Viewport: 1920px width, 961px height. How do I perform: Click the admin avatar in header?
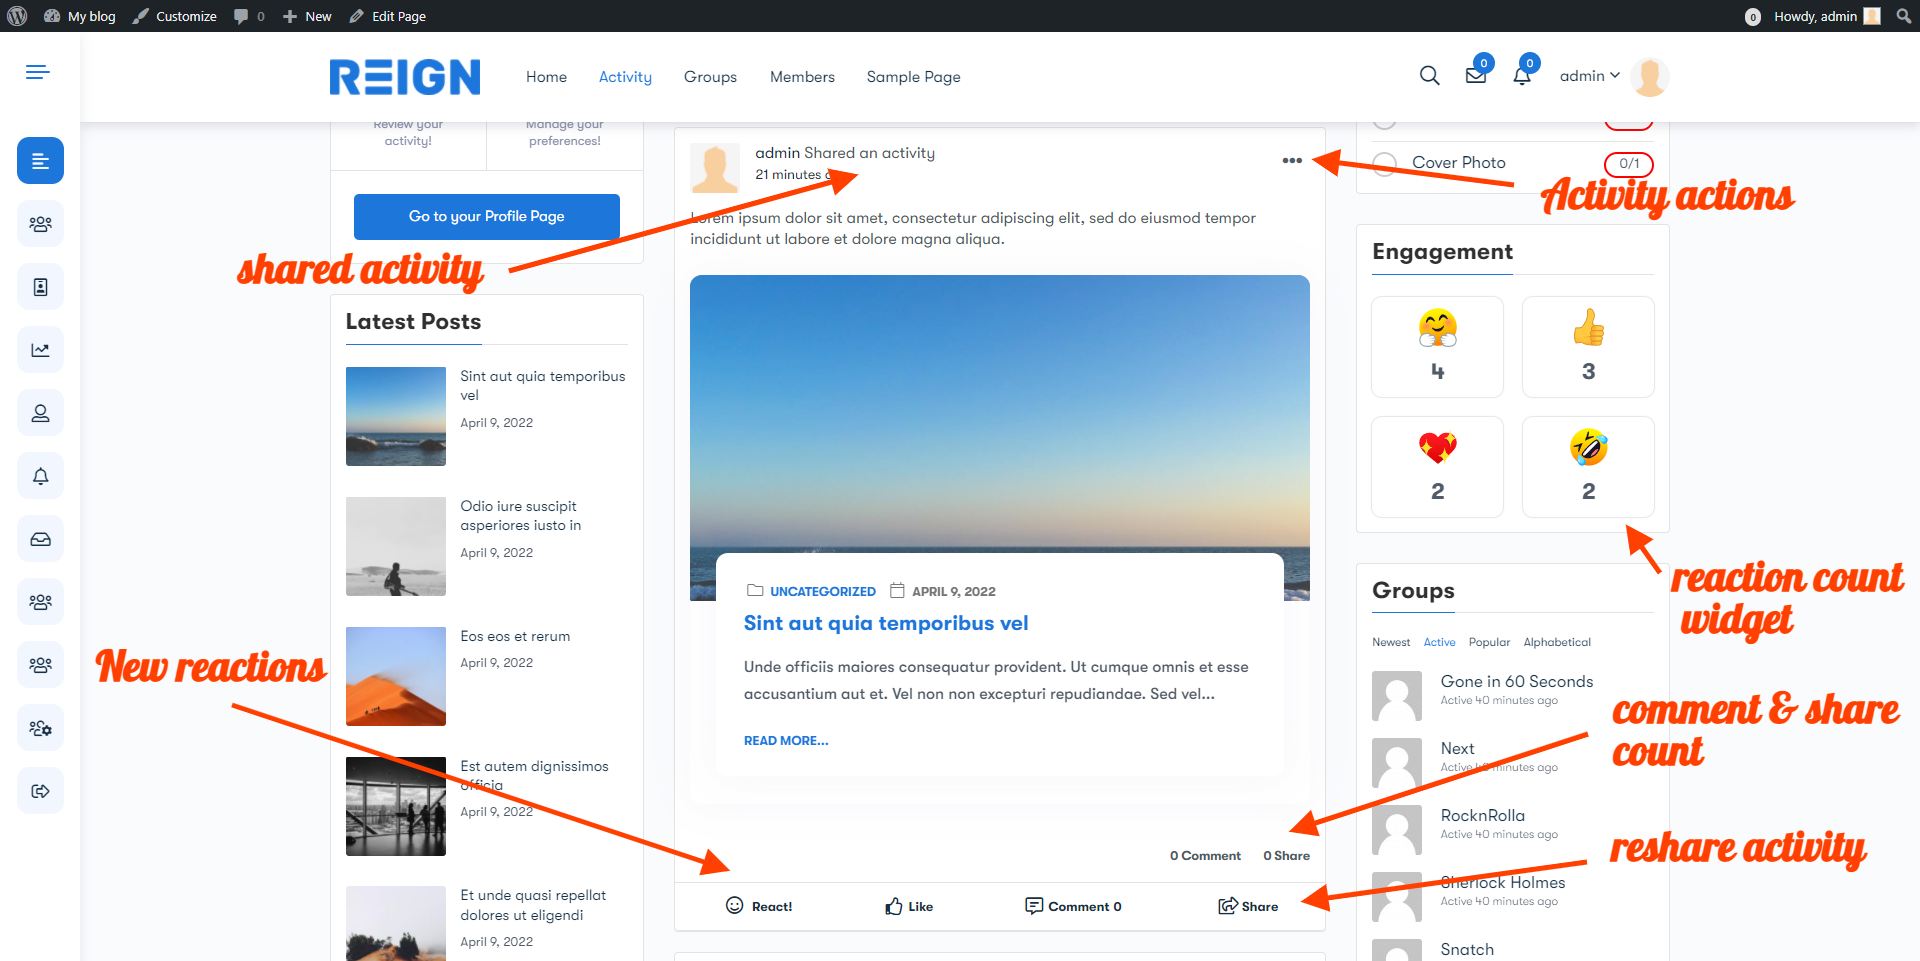pos(1649,77)
